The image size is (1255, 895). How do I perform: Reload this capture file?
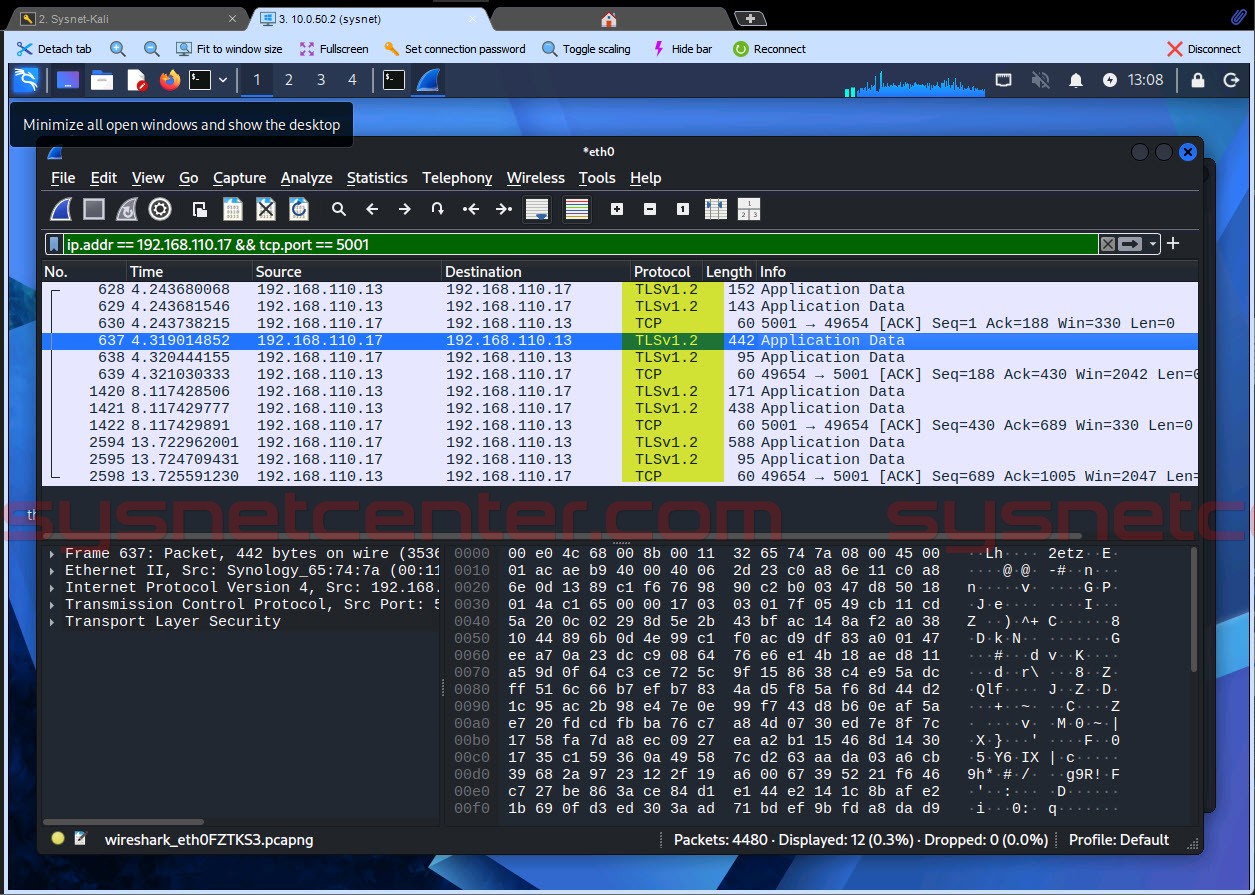pyautogui.click(x=299, y=209)
